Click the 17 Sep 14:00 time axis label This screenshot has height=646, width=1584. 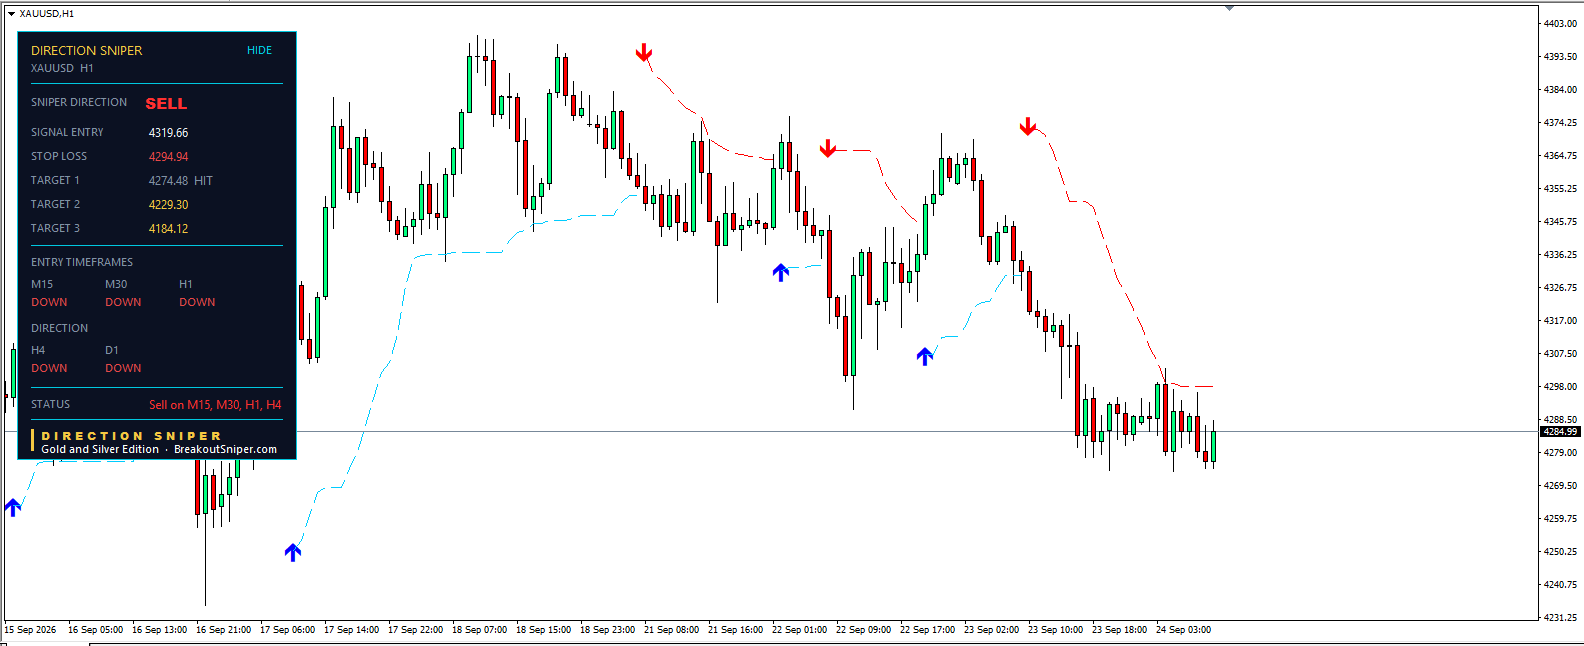pyautogui.click(x=352, y=630)
